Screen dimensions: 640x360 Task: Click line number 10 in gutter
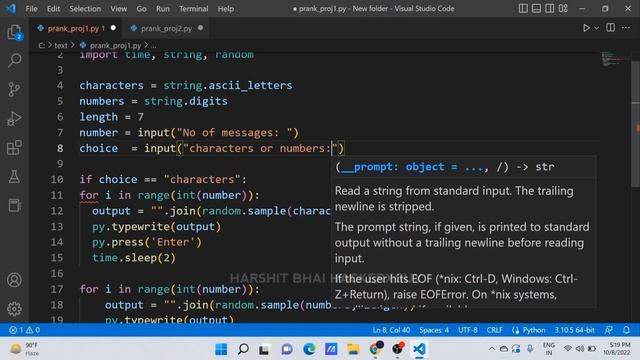(57, 180)
